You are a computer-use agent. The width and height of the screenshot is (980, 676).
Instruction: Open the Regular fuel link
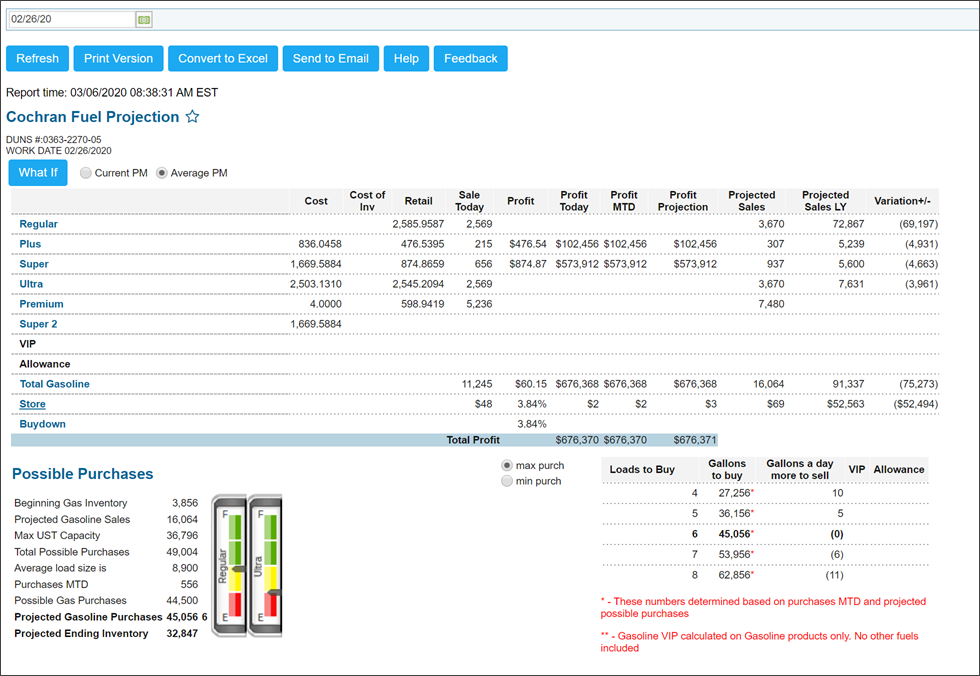click(39, 224)
